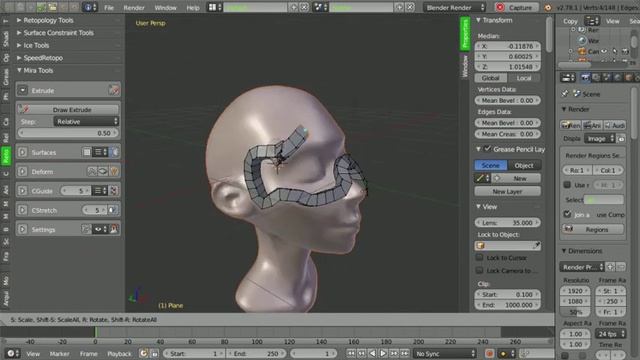Select the green Retopo vertical tab

(6, 156)
